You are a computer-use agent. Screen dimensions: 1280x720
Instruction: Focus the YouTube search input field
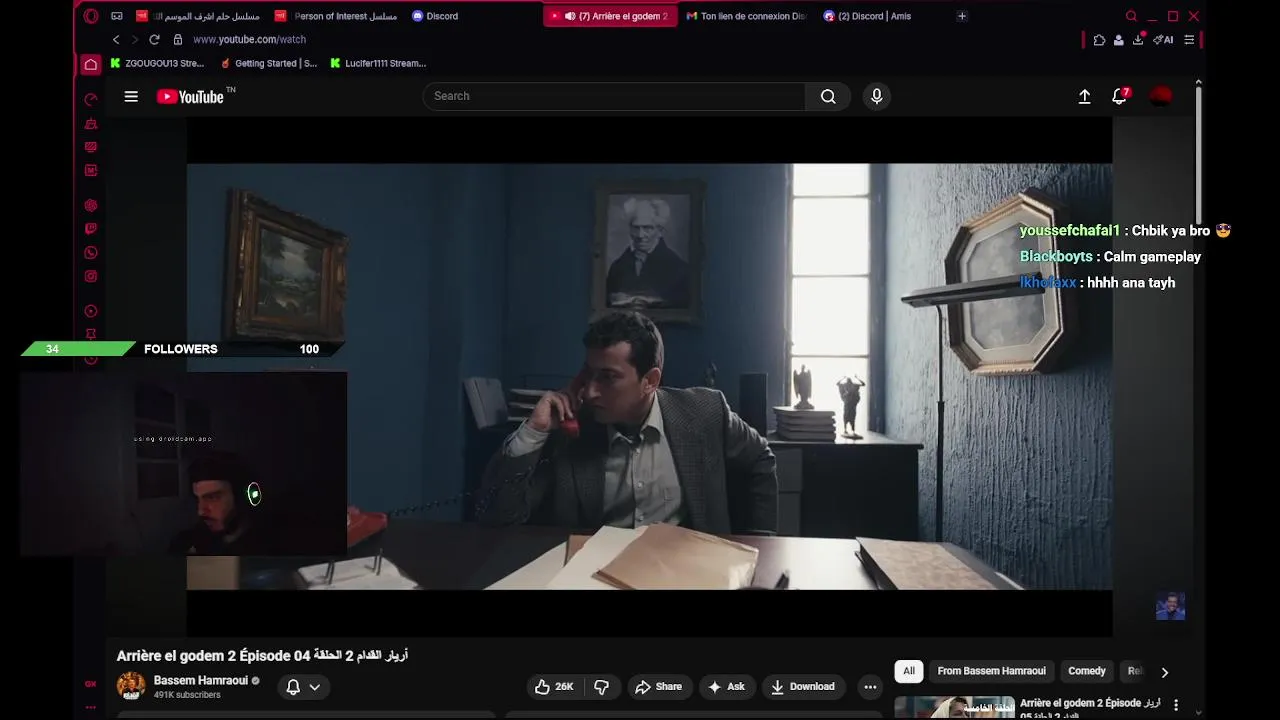click(614, 96)
